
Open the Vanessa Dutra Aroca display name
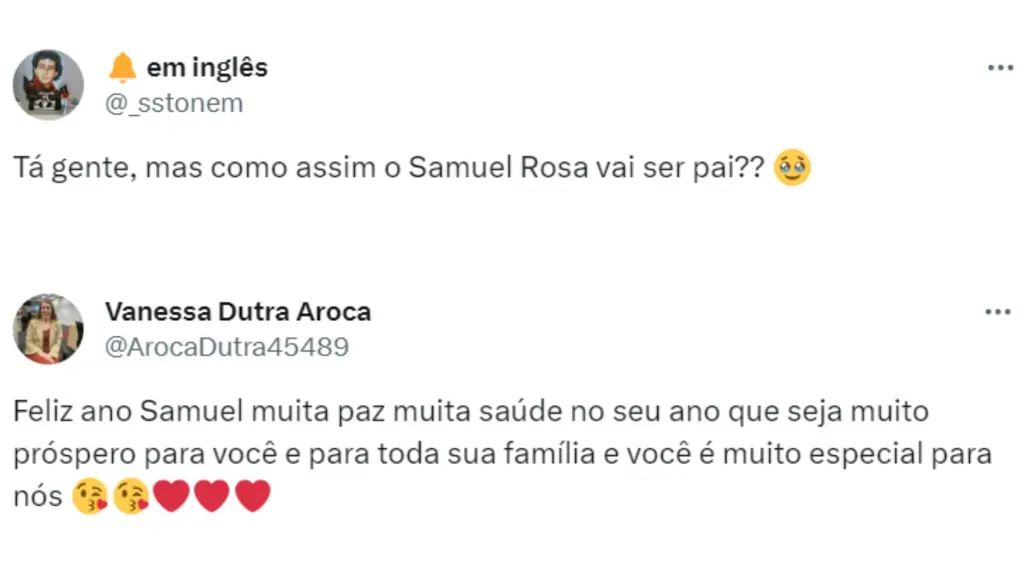(238, 312)
